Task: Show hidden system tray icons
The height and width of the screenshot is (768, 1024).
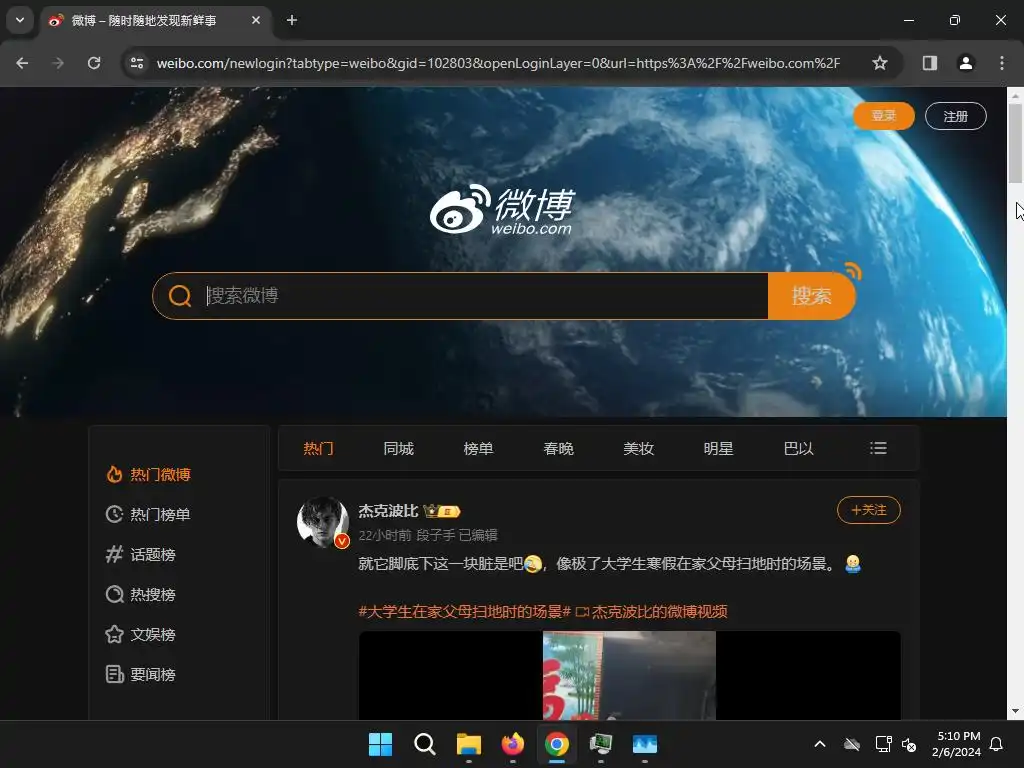Action: pyautogui.click(x=820, y=744)
